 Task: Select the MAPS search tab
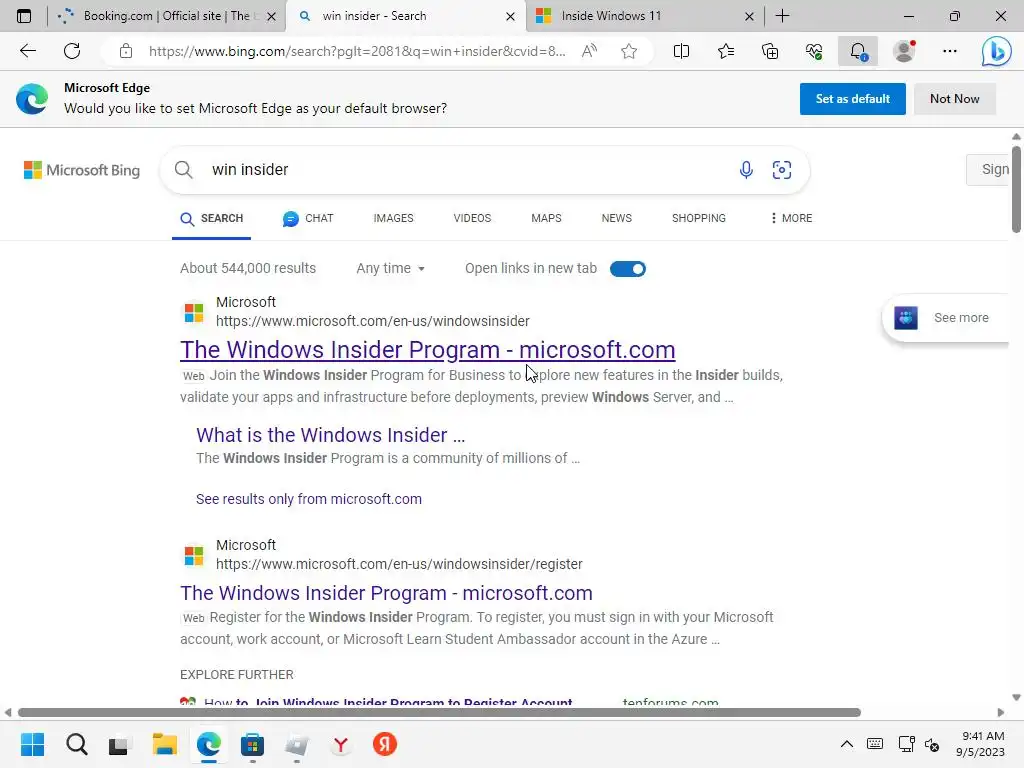(x=546, y=218)
